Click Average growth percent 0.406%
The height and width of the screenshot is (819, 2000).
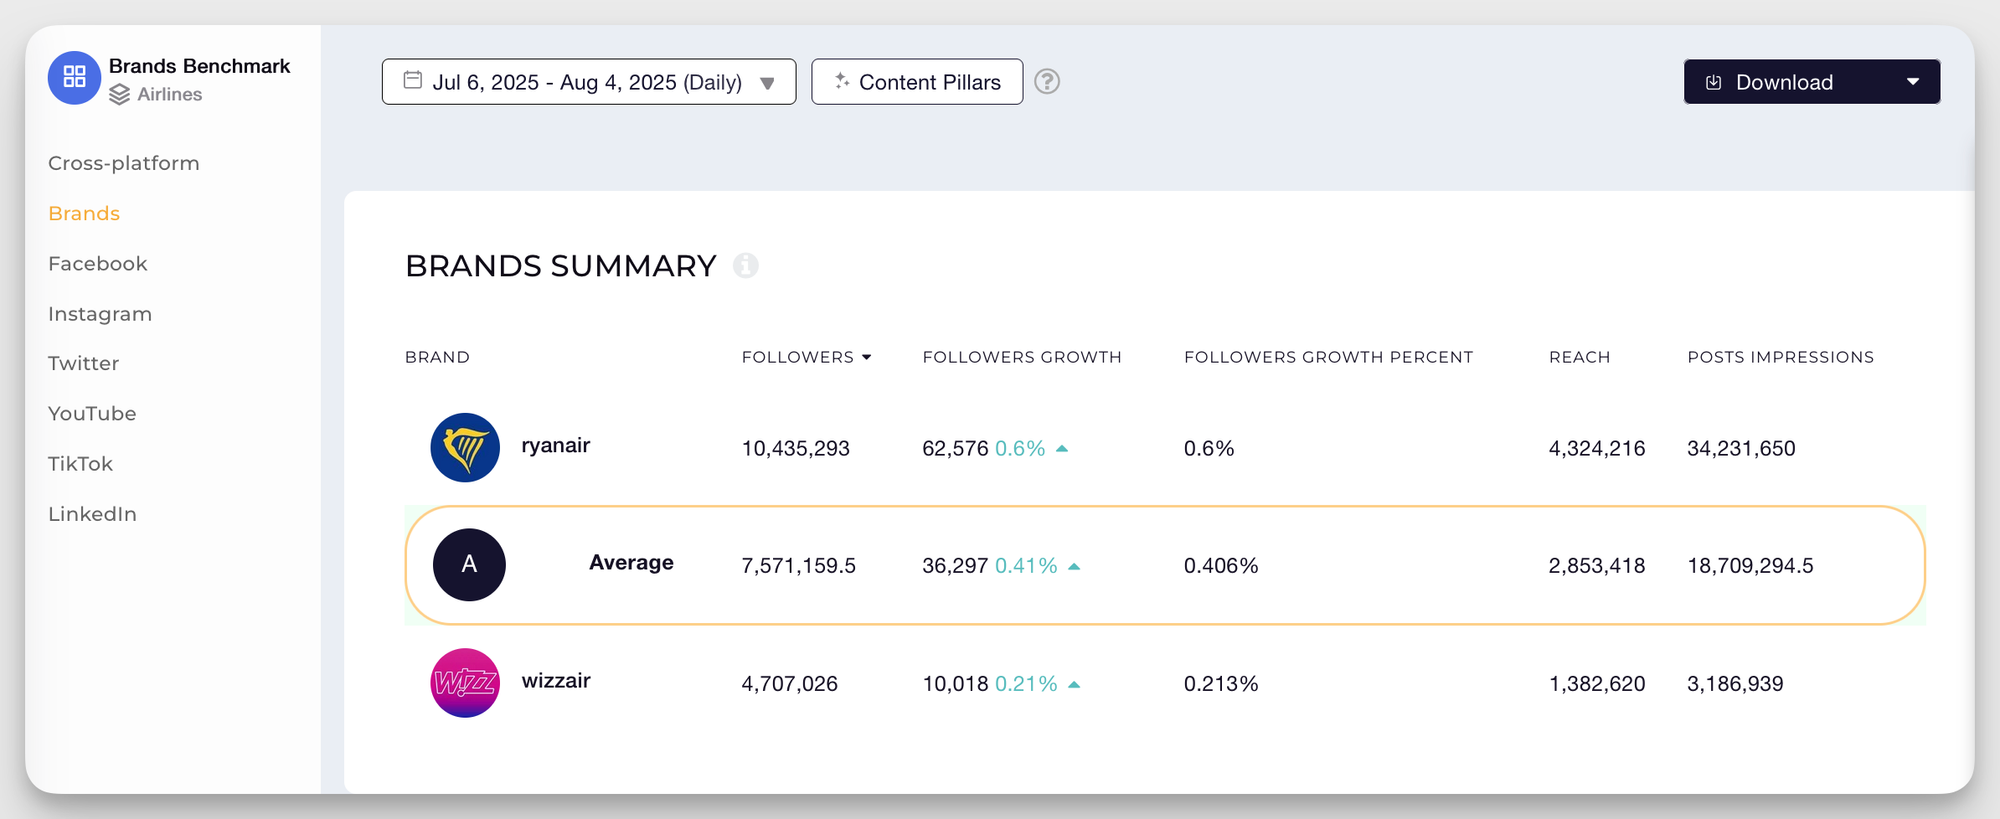pos(1221,566)
